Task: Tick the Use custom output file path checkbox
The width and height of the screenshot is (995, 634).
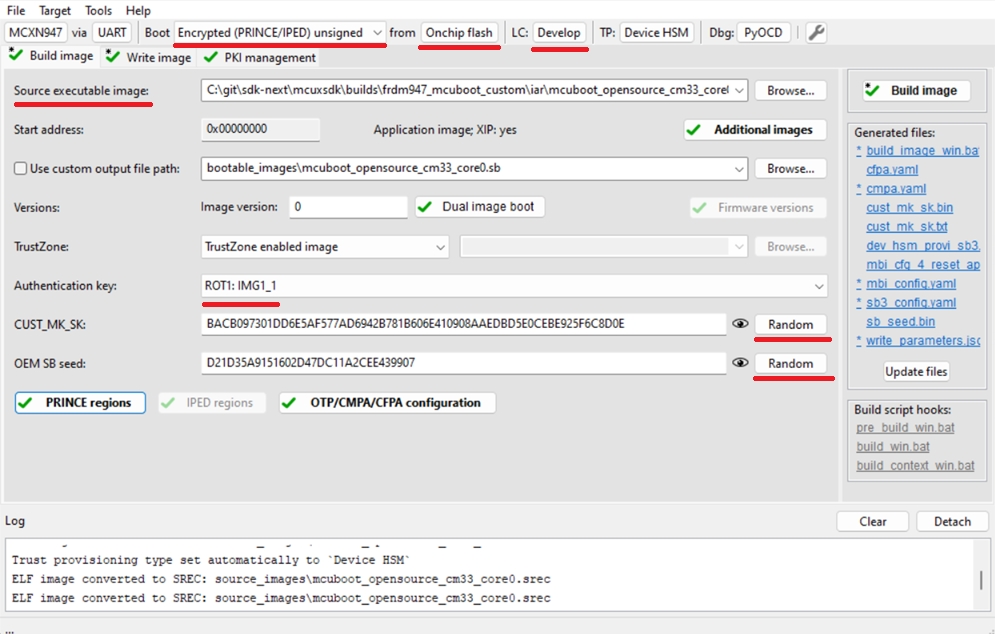Action: 20,169
